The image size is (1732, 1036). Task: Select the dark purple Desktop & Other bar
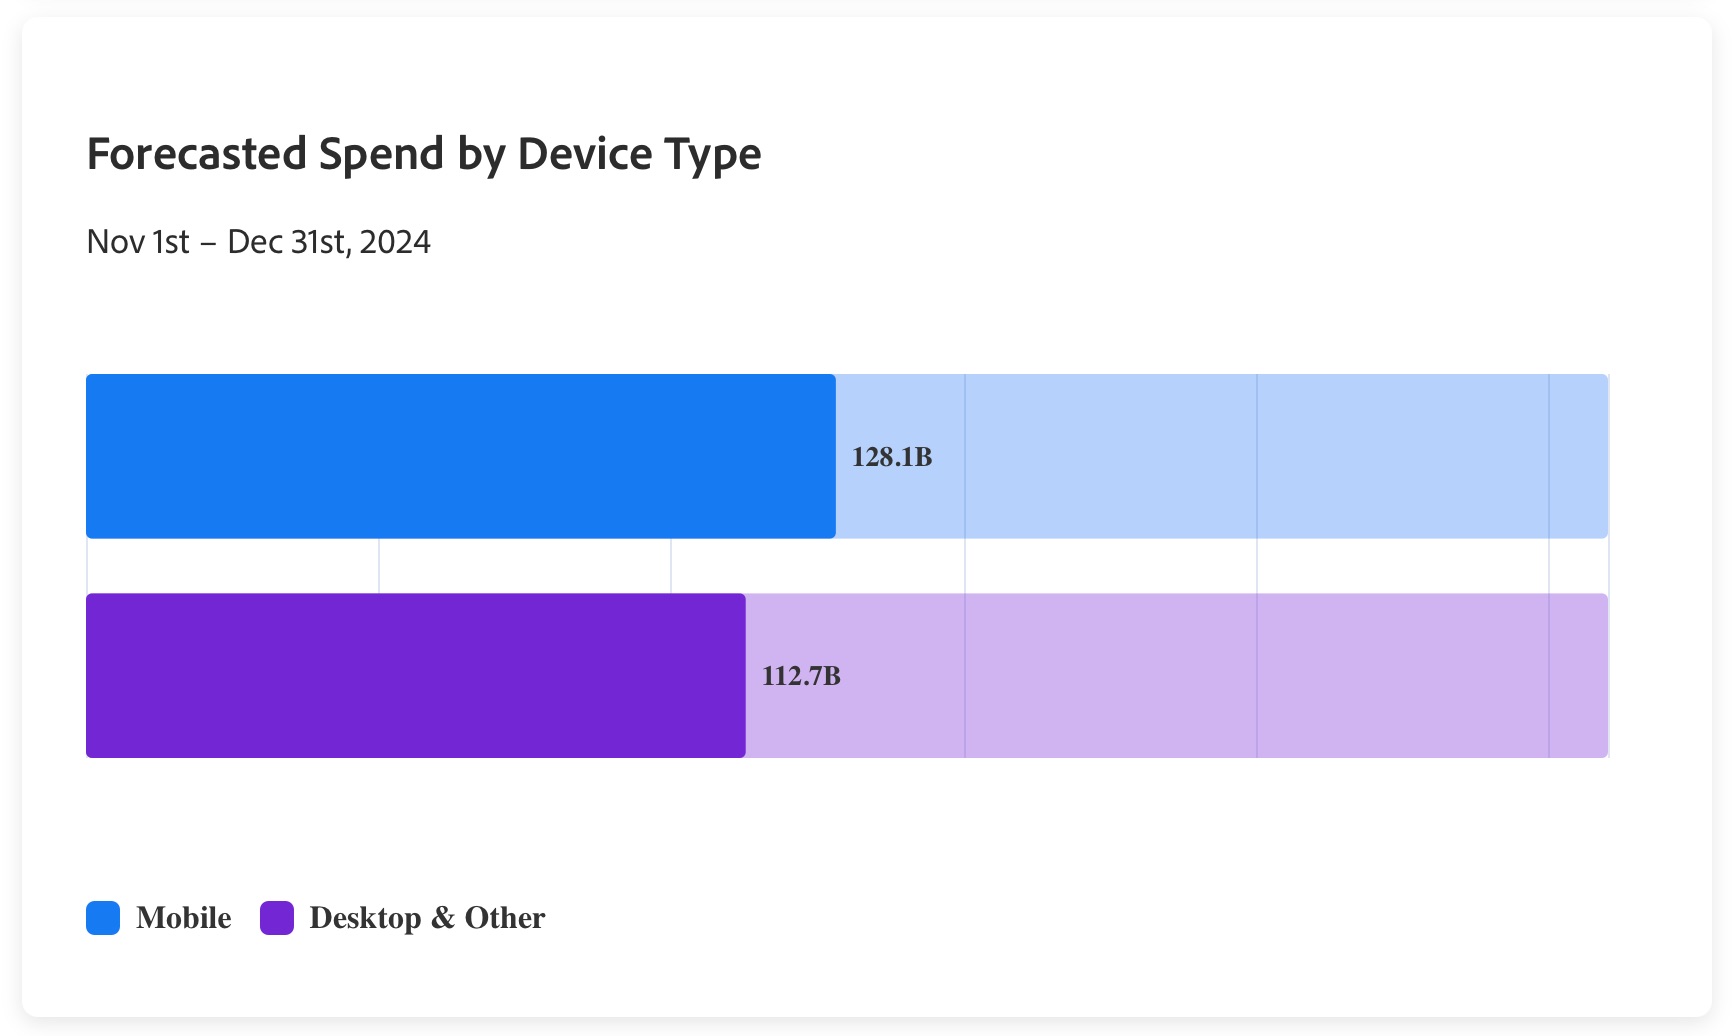click(415, 676)
